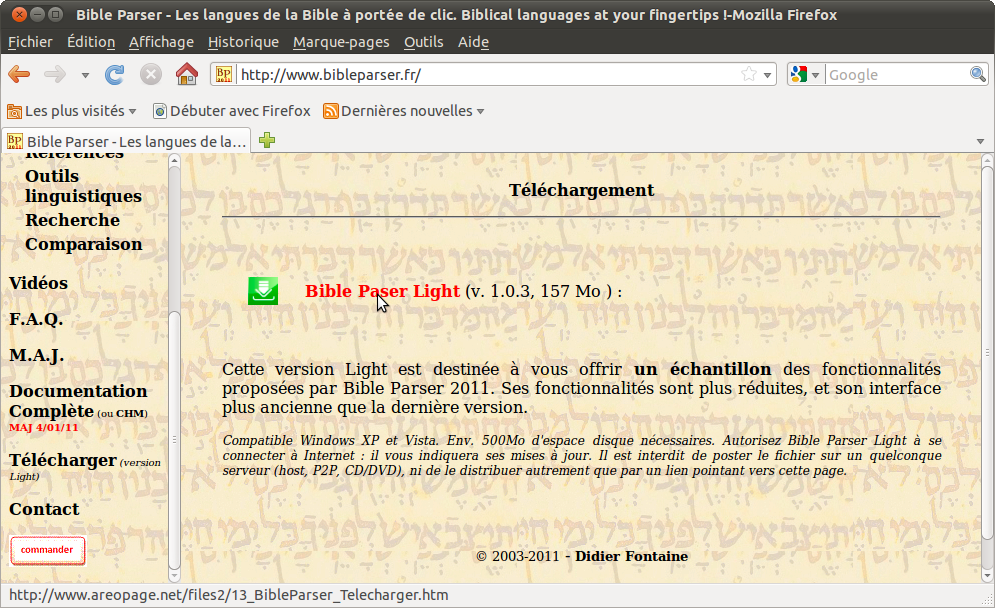Maximize the Firefox window
This screenshot has height=608, width=995.
click(x=55, y=14)
